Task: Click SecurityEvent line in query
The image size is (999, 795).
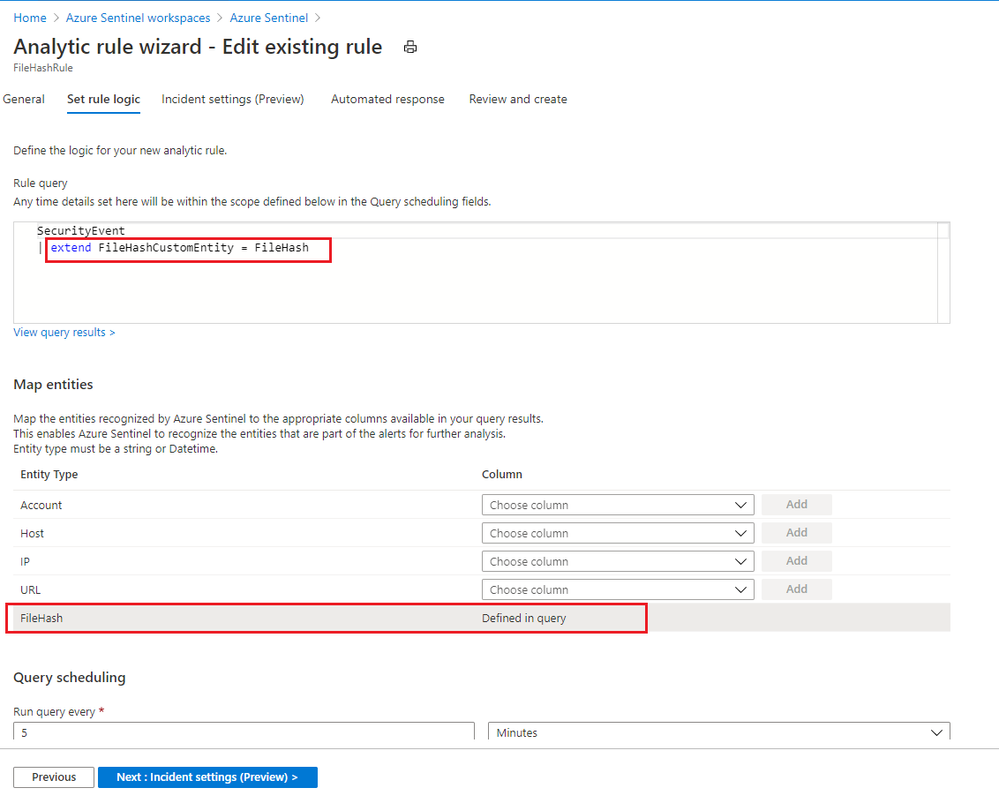Action: [81, 231]
